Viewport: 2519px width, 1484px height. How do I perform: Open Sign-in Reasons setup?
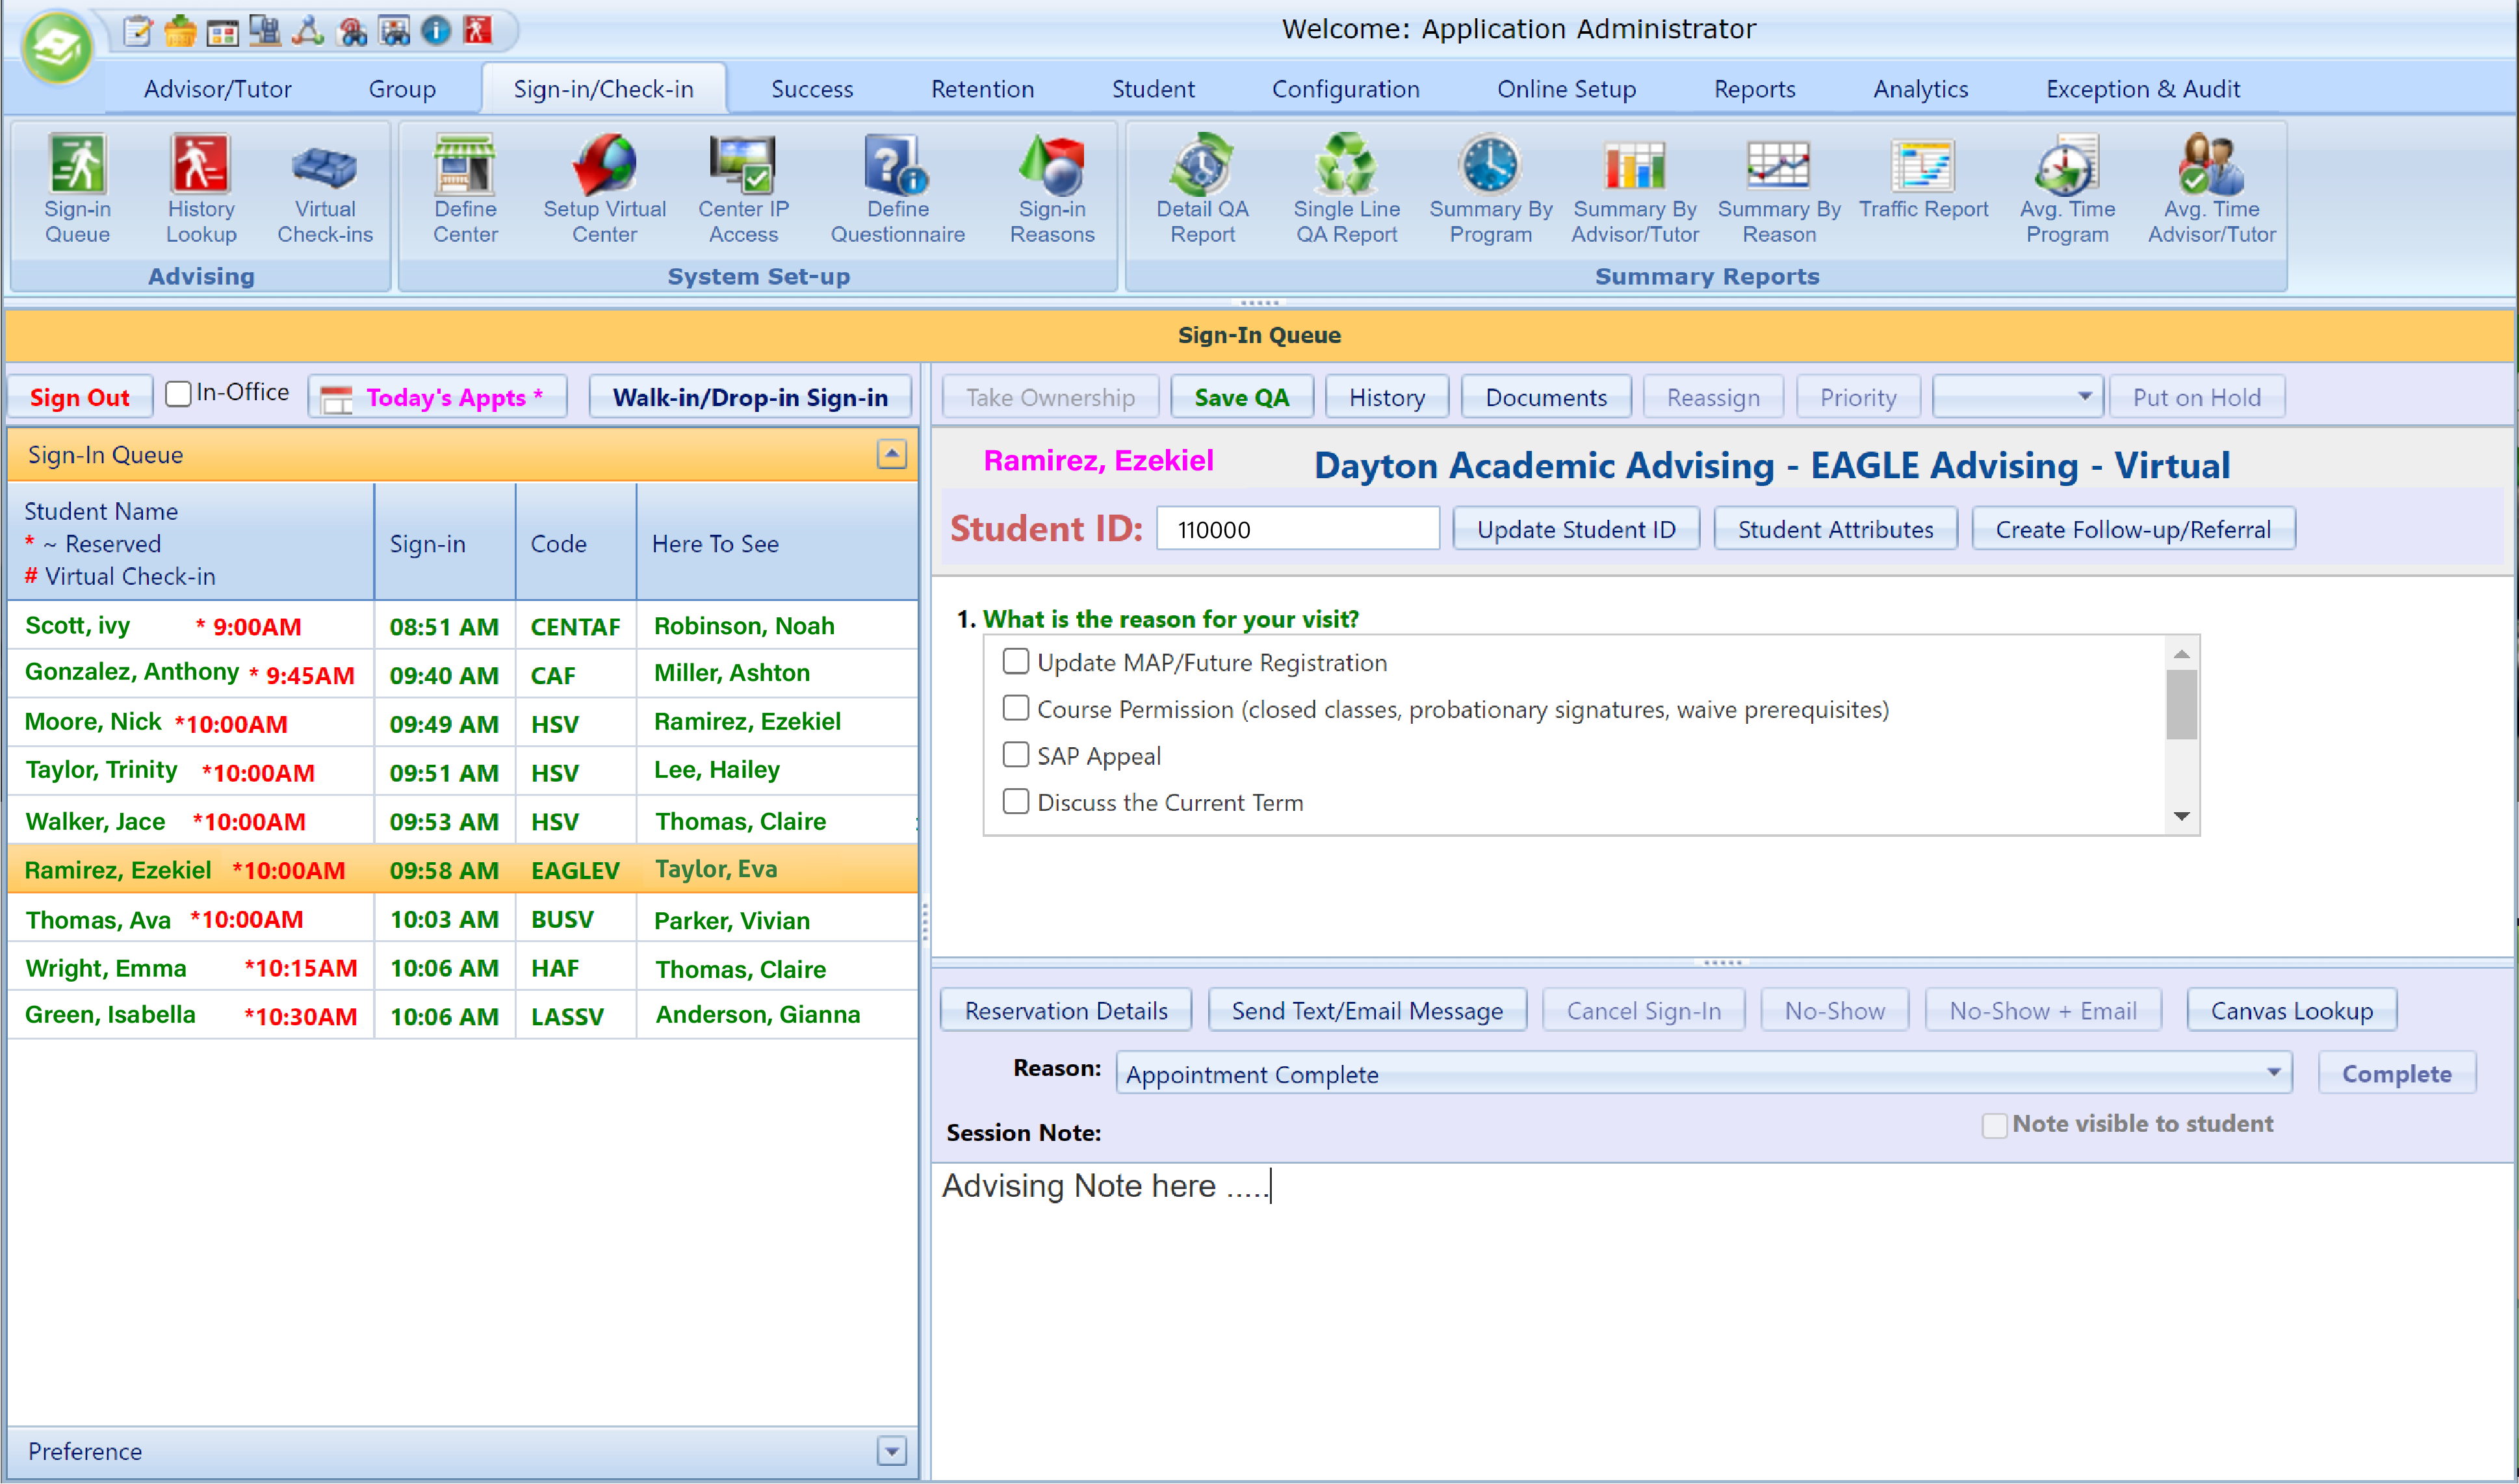(x=1052, y=190)
